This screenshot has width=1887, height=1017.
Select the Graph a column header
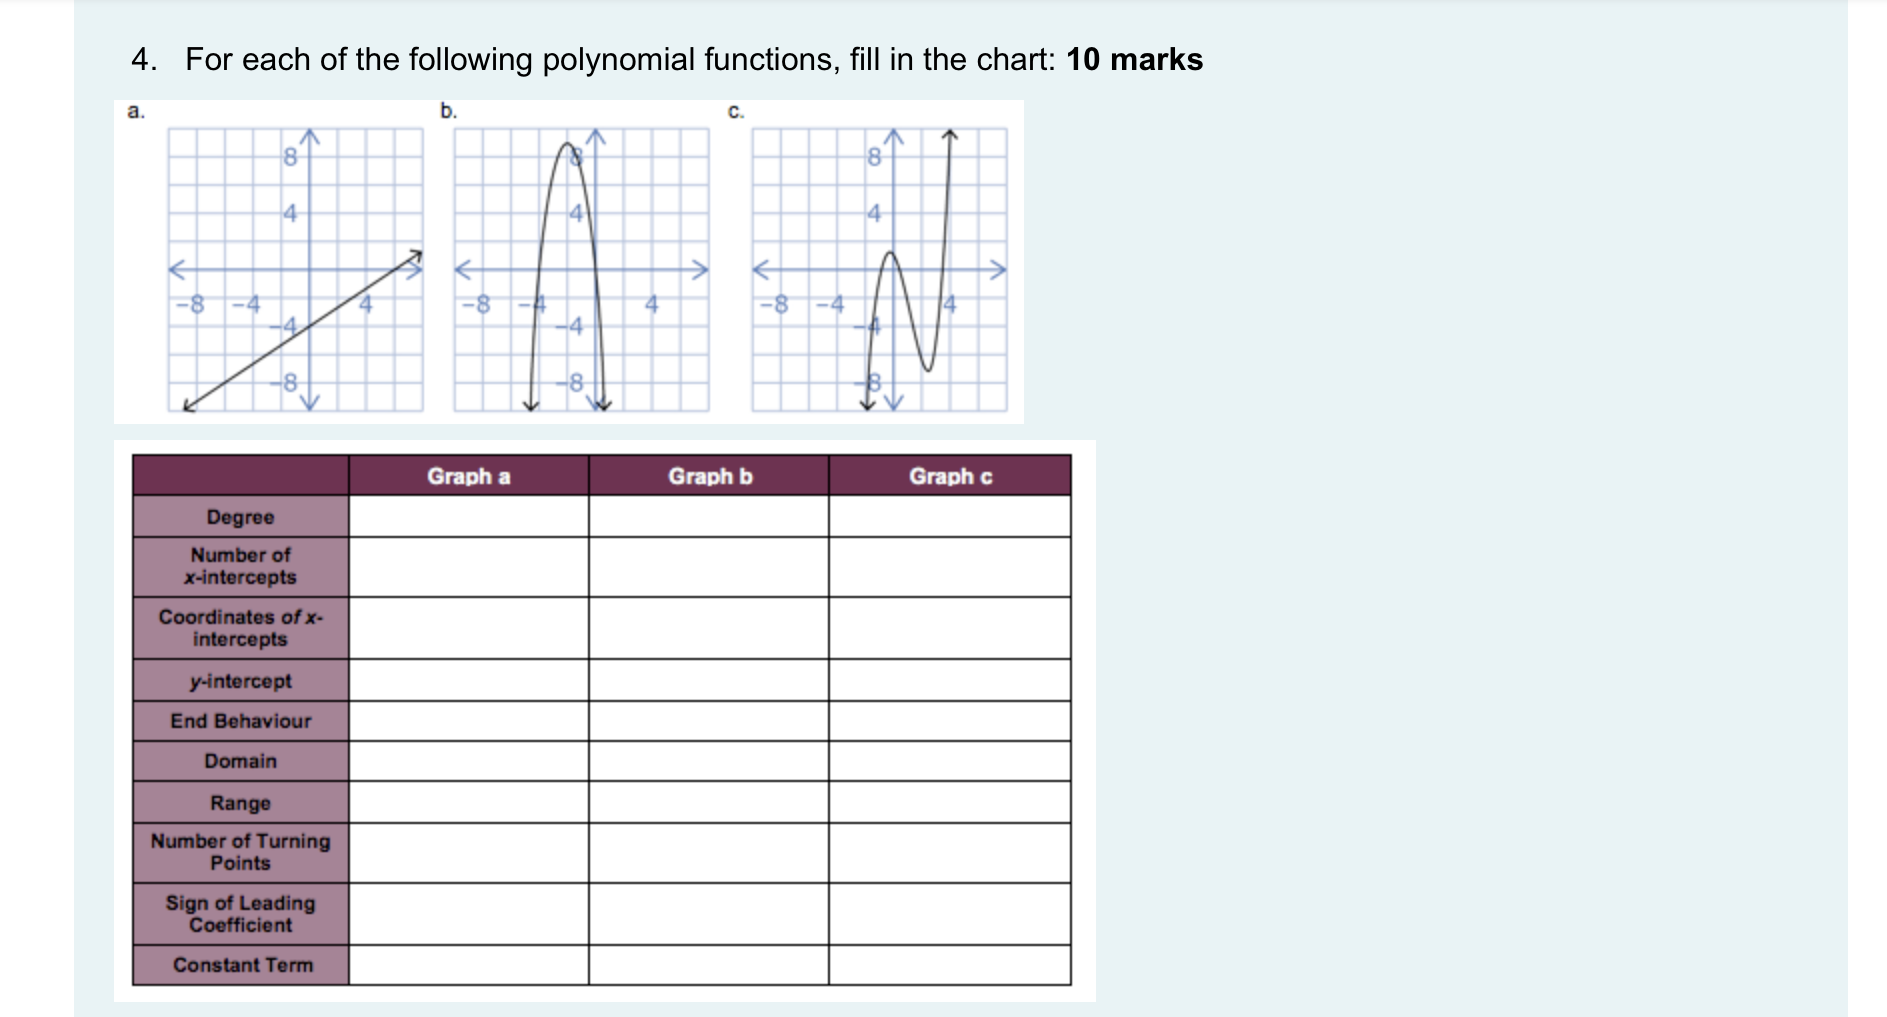(468, 476)
